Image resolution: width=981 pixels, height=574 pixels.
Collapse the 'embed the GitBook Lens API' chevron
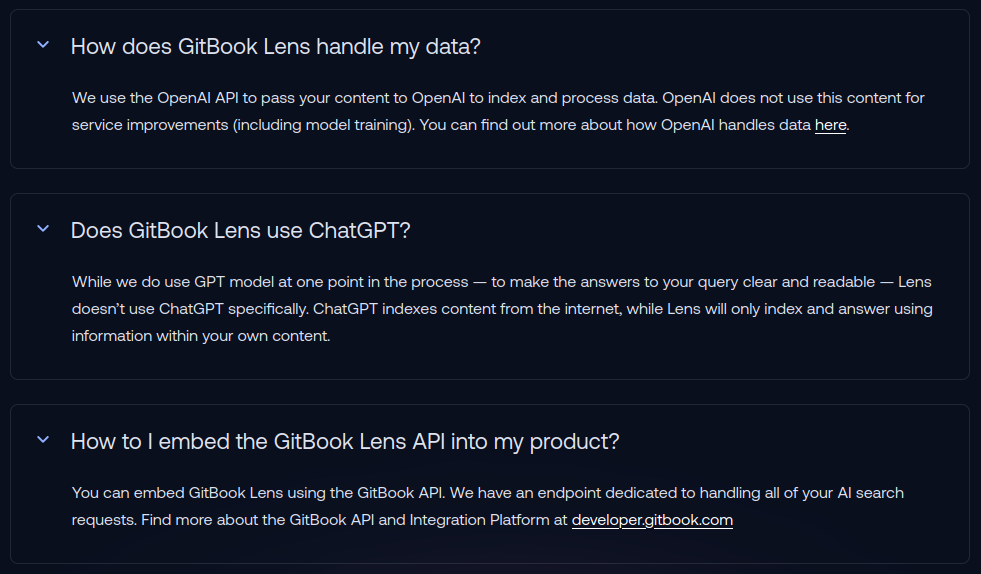pyautogui.click(x=43, y=440)
